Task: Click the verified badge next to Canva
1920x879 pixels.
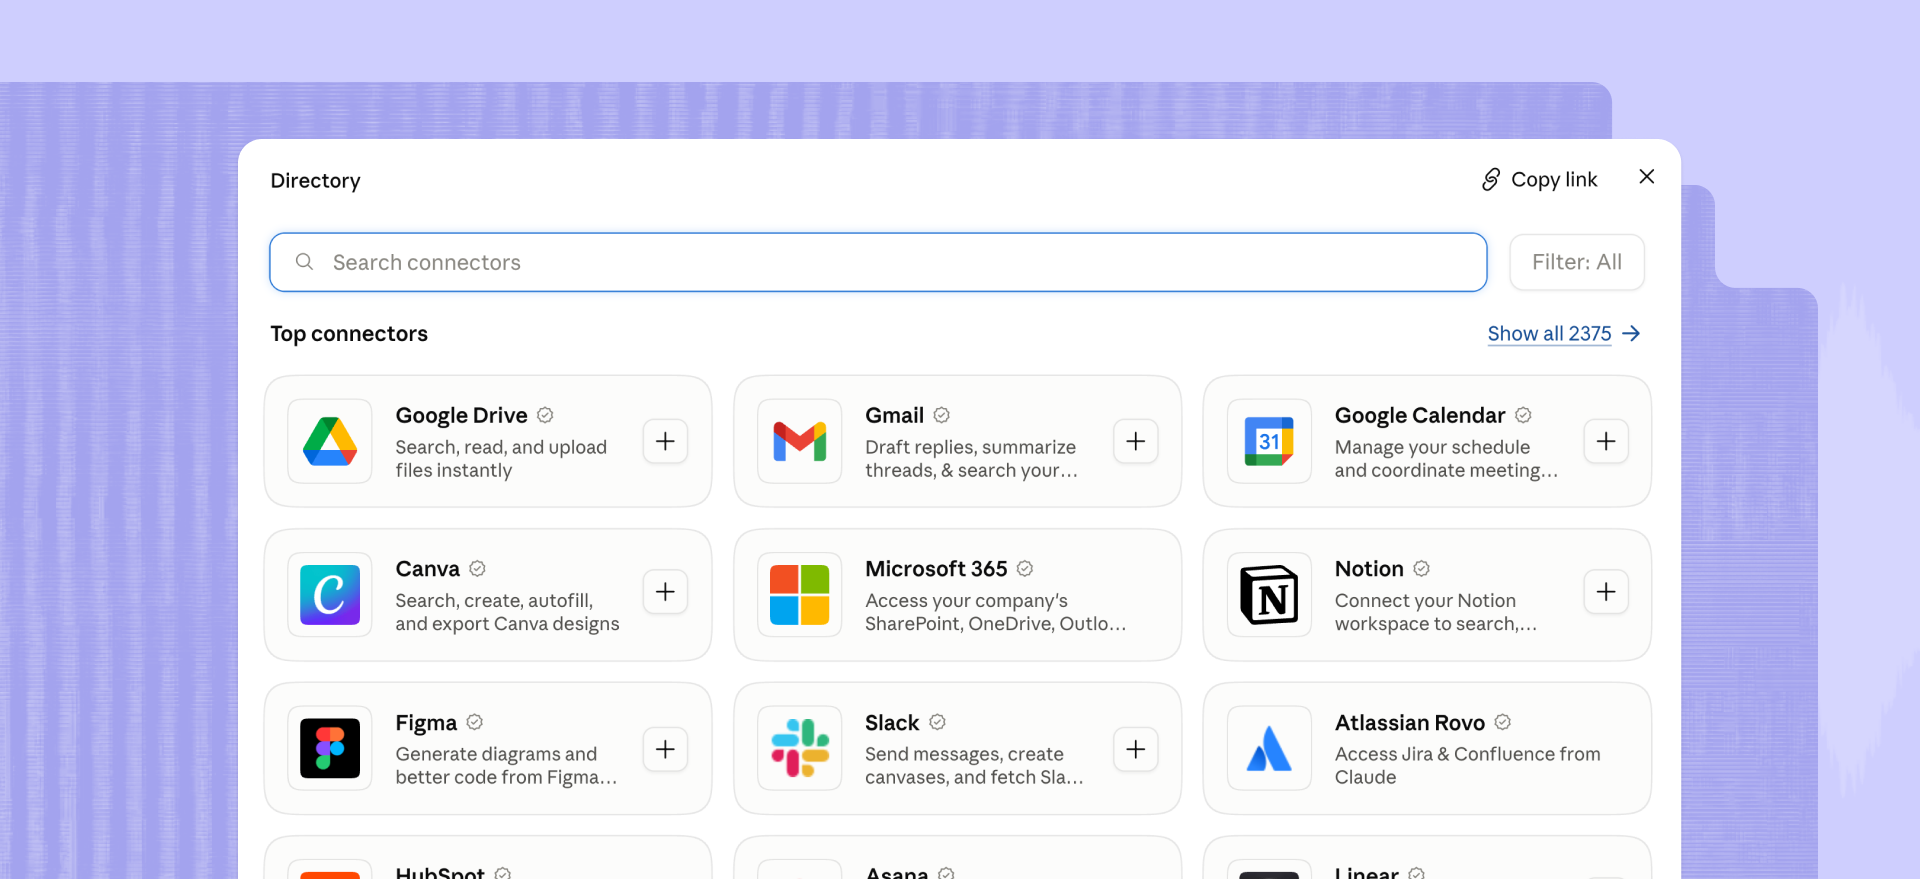Action: [x=478, y=569]
